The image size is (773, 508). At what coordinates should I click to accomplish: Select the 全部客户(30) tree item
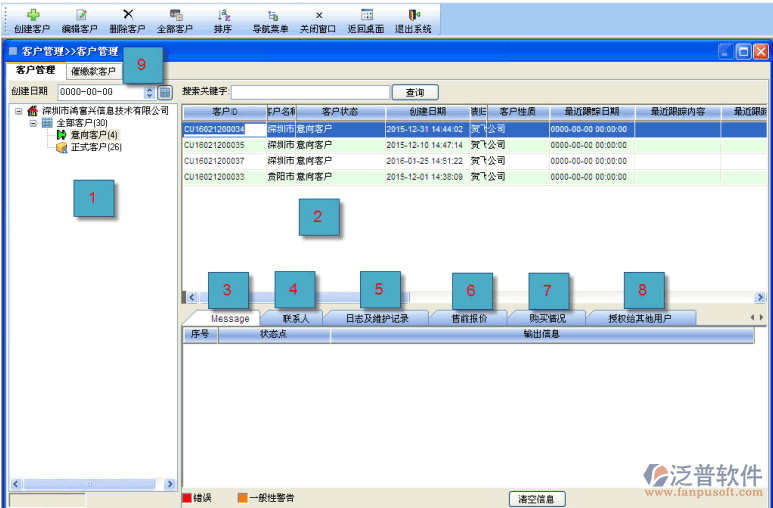82,123
